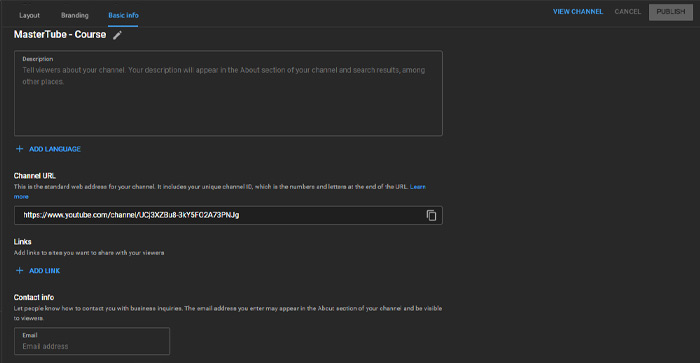Select the Basic info tab
The image size is (700, 363).
tap(123, 15)
